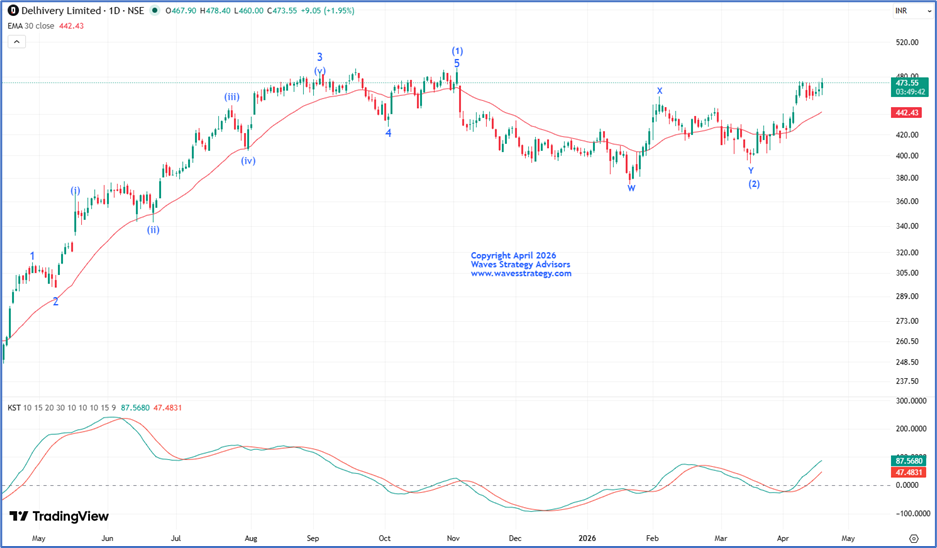Click the 237.50 price scale label
The image size is (937, 548).
(x=907, y=381)
